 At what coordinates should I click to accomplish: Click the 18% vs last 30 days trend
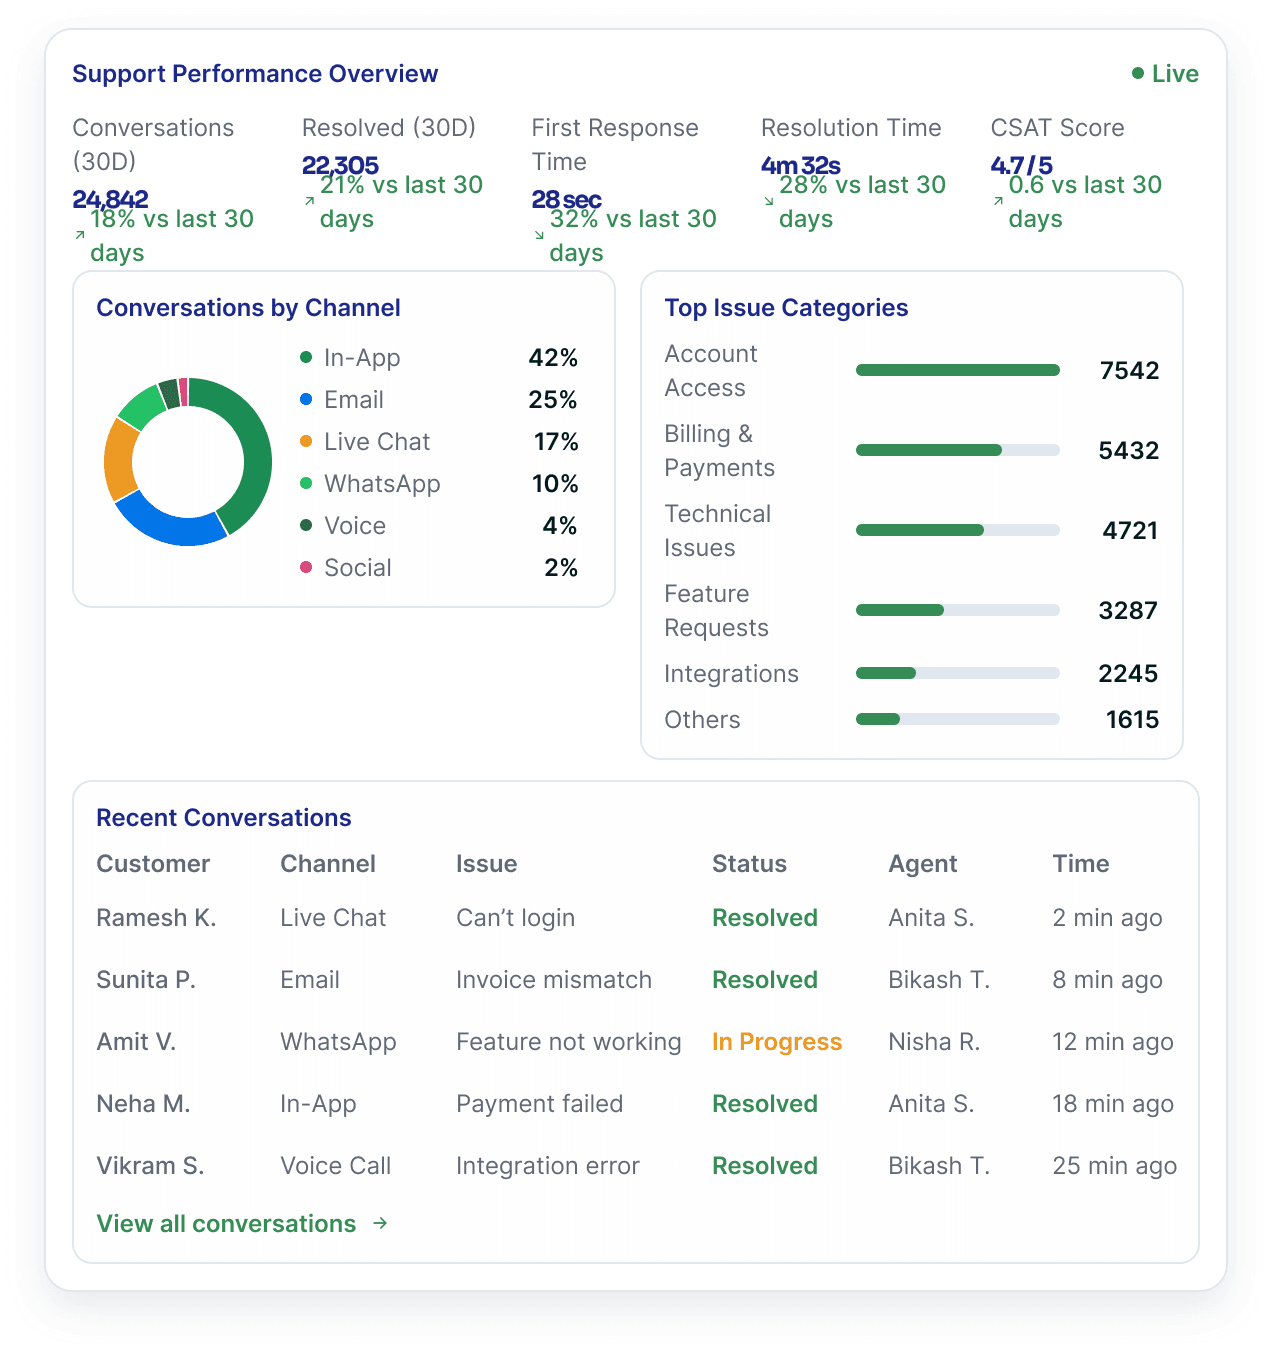(x=164, y=236)
